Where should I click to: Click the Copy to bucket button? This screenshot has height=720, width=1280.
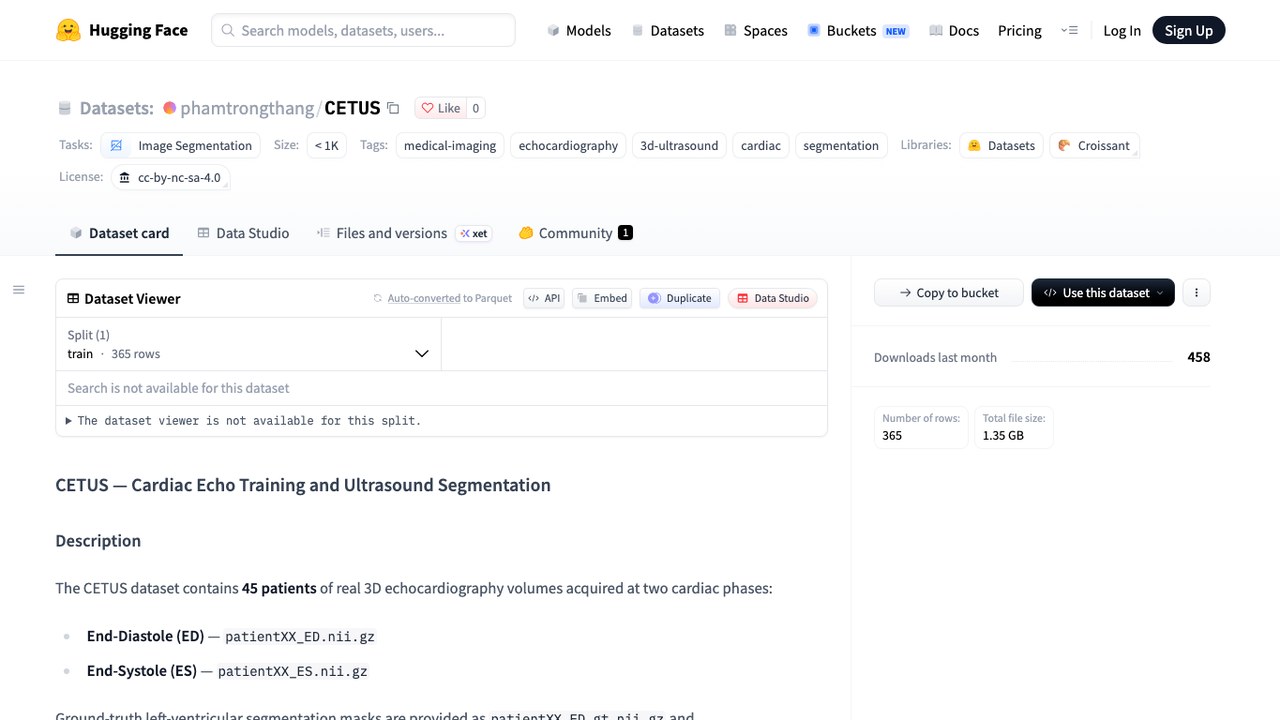949,293
